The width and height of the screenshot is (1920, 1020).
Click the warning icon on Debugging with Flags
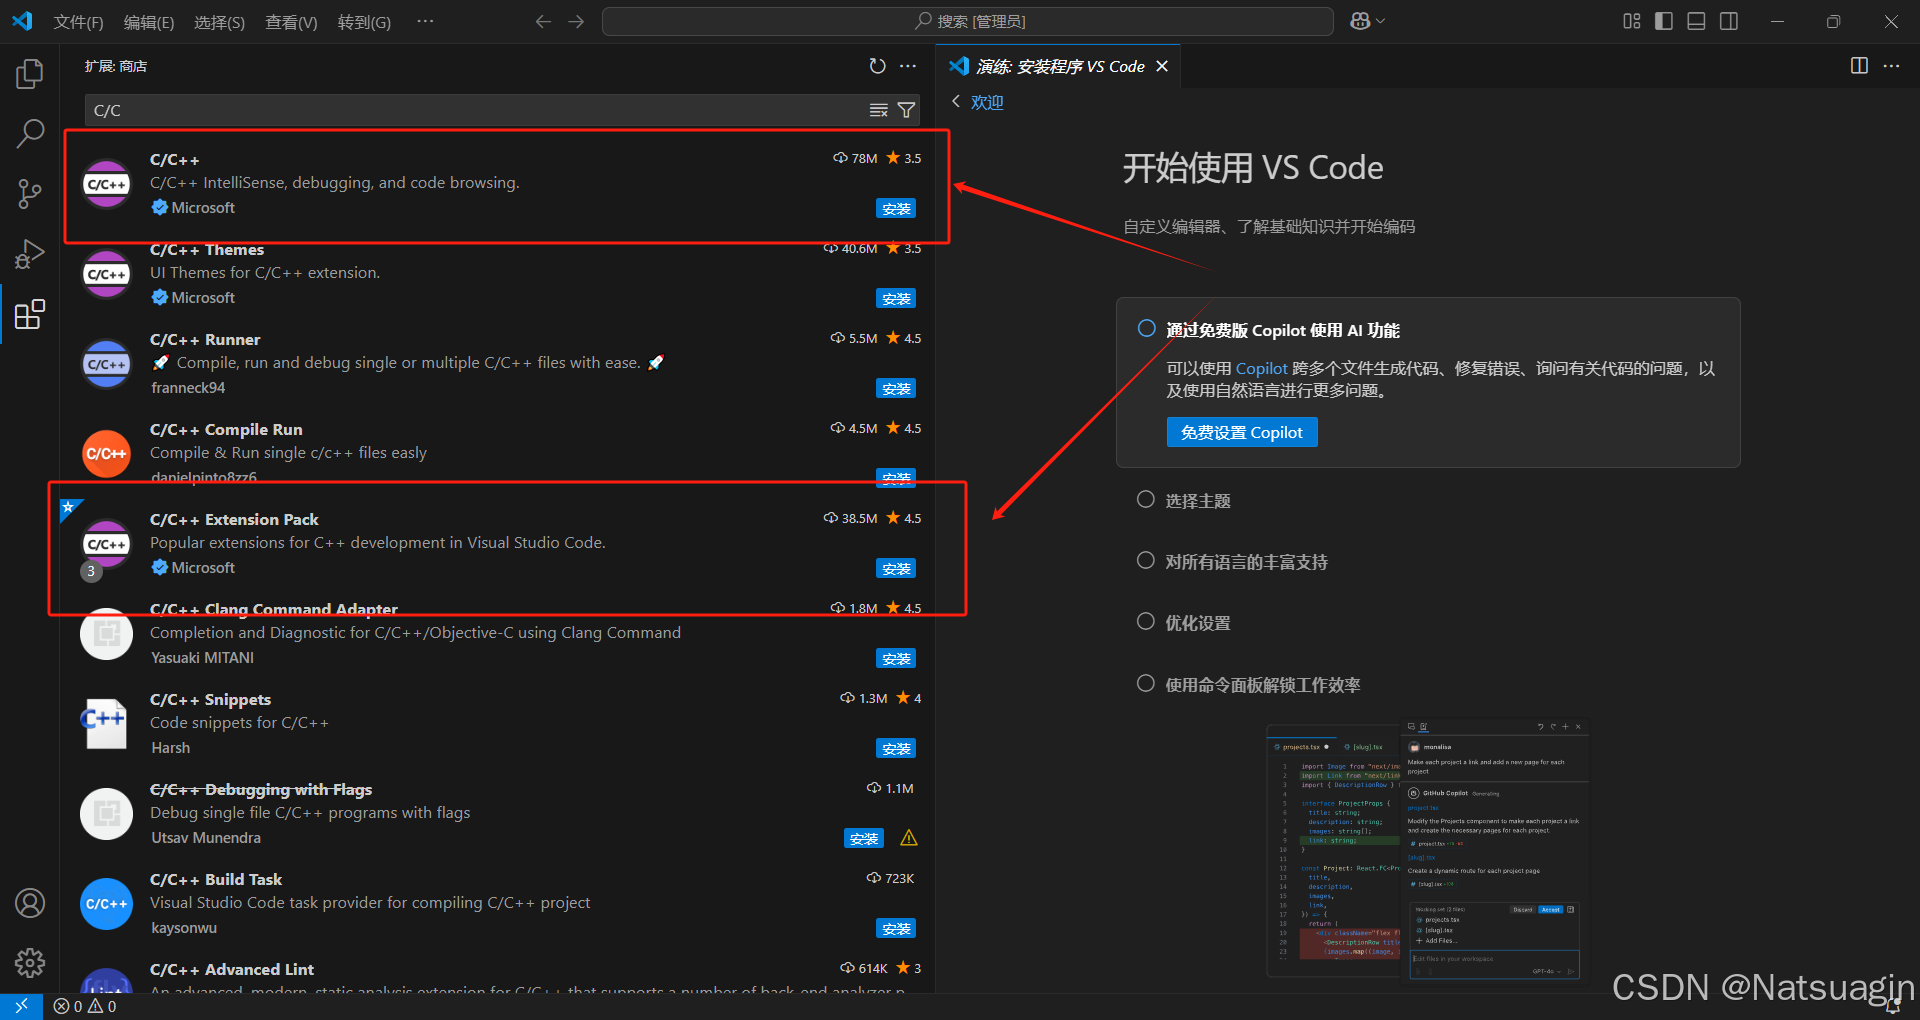(x=908, y=838)
